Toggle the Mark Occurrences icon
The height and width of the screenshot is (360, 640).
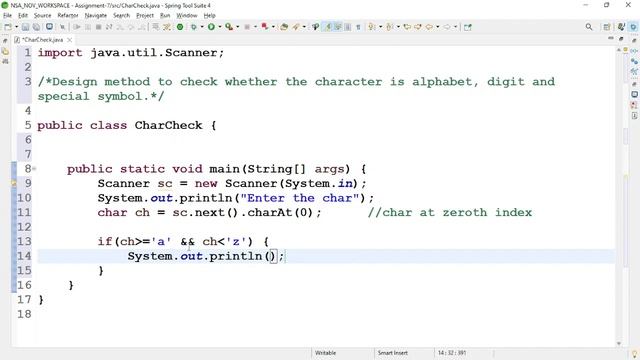point(327,27)
